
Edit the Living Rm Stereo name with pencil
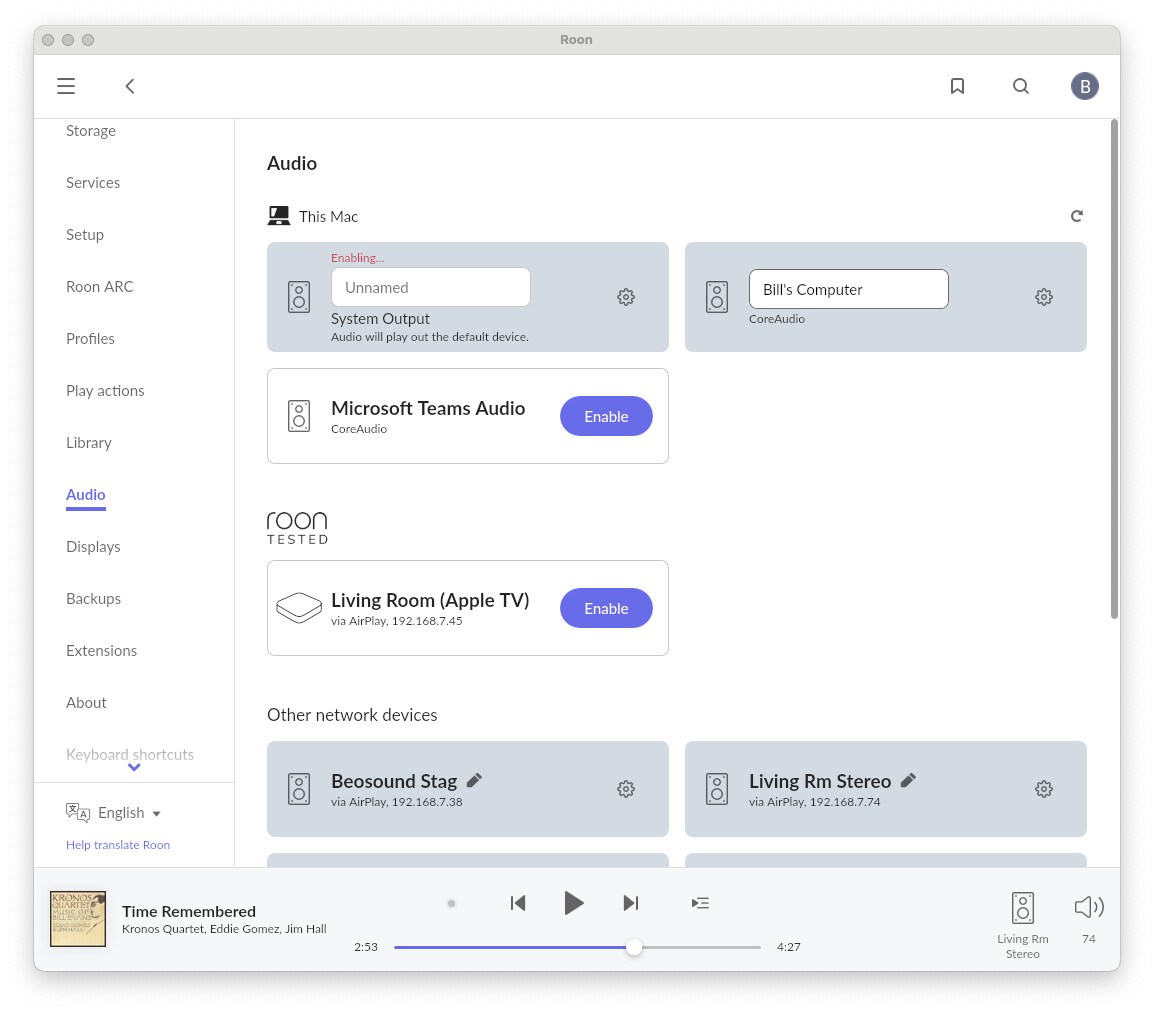coord(909,780)
